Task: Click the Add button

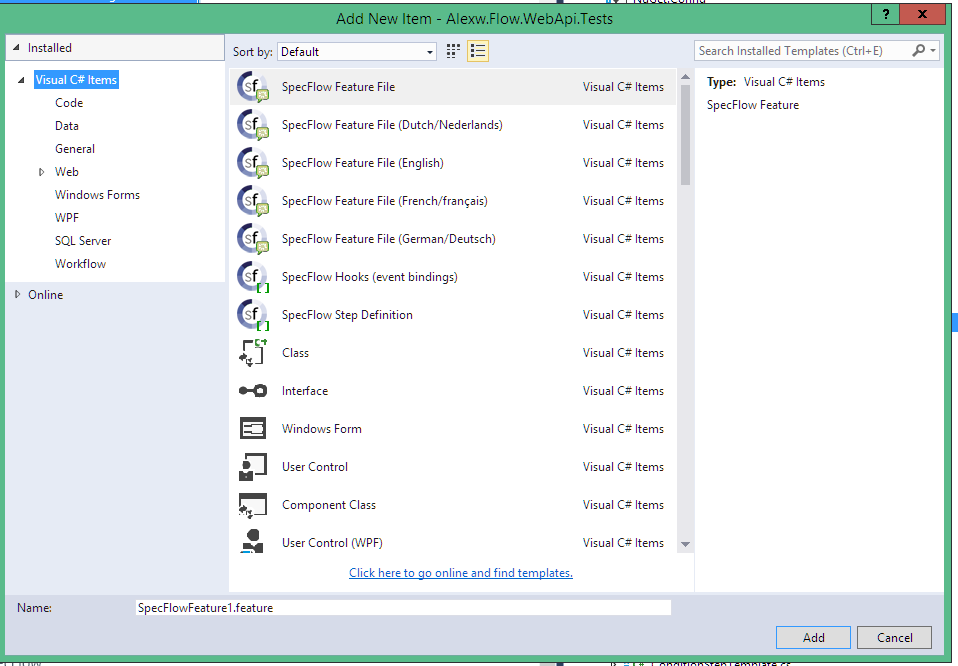Action: coord(813,637)
